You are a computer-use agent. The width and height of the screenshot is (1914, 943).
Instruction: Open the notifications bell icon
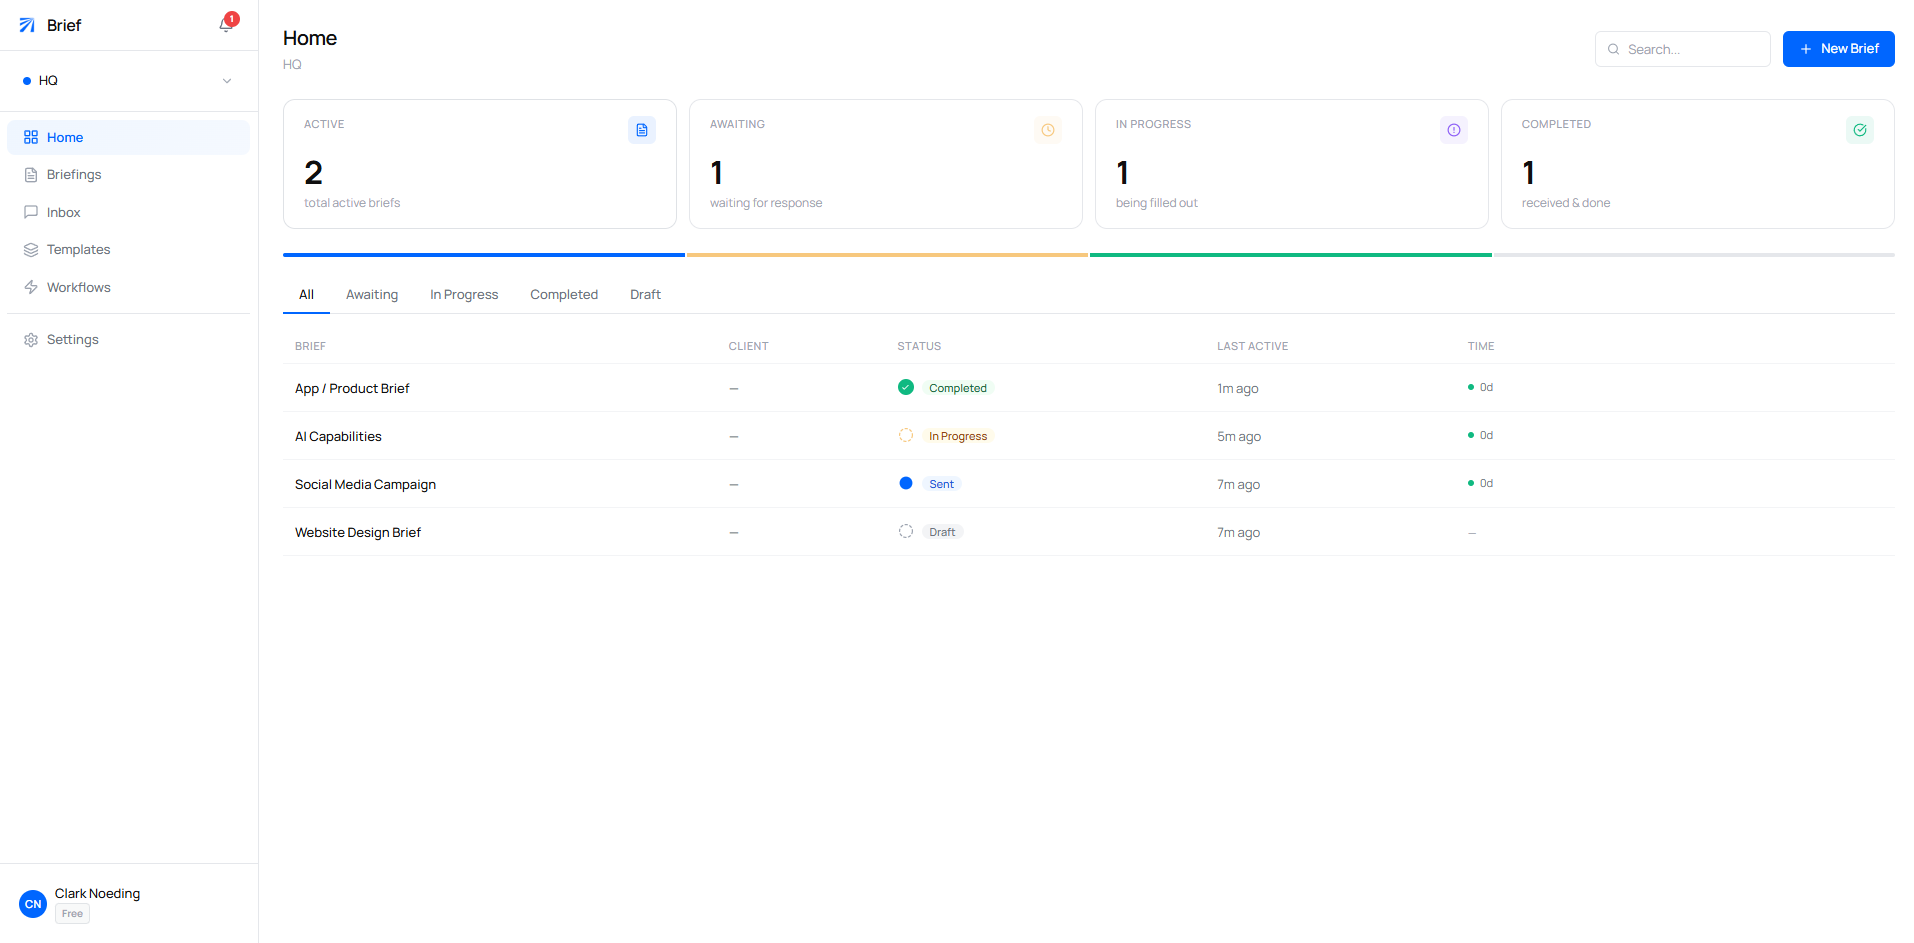tap(225, 25)
